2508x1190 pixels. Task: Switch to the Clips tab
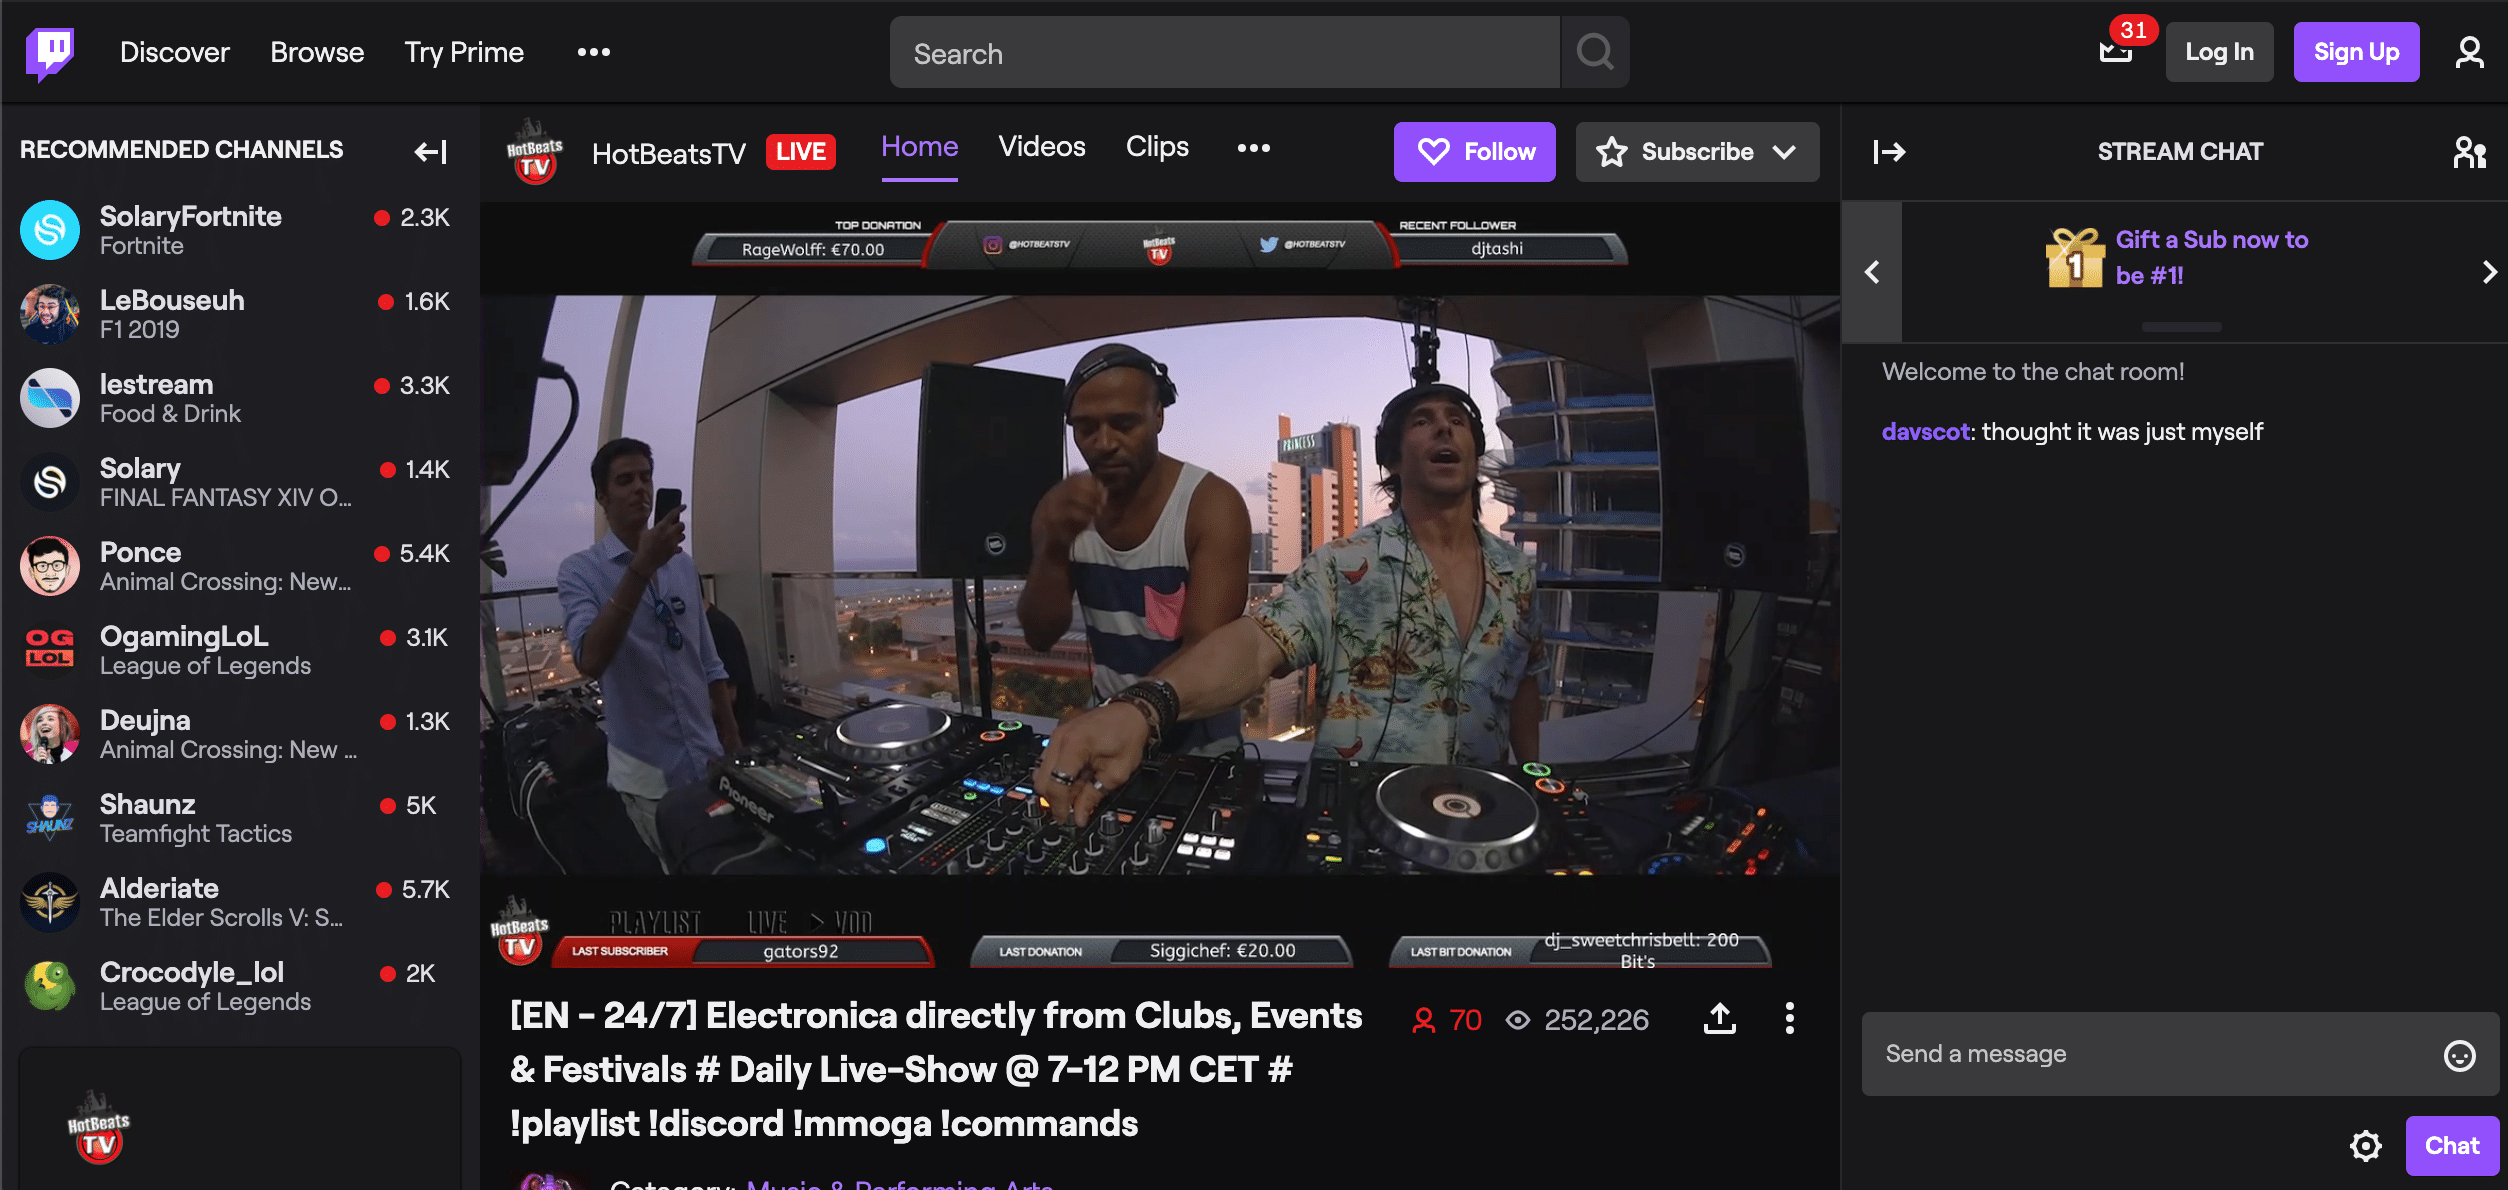coord(1157,147)
